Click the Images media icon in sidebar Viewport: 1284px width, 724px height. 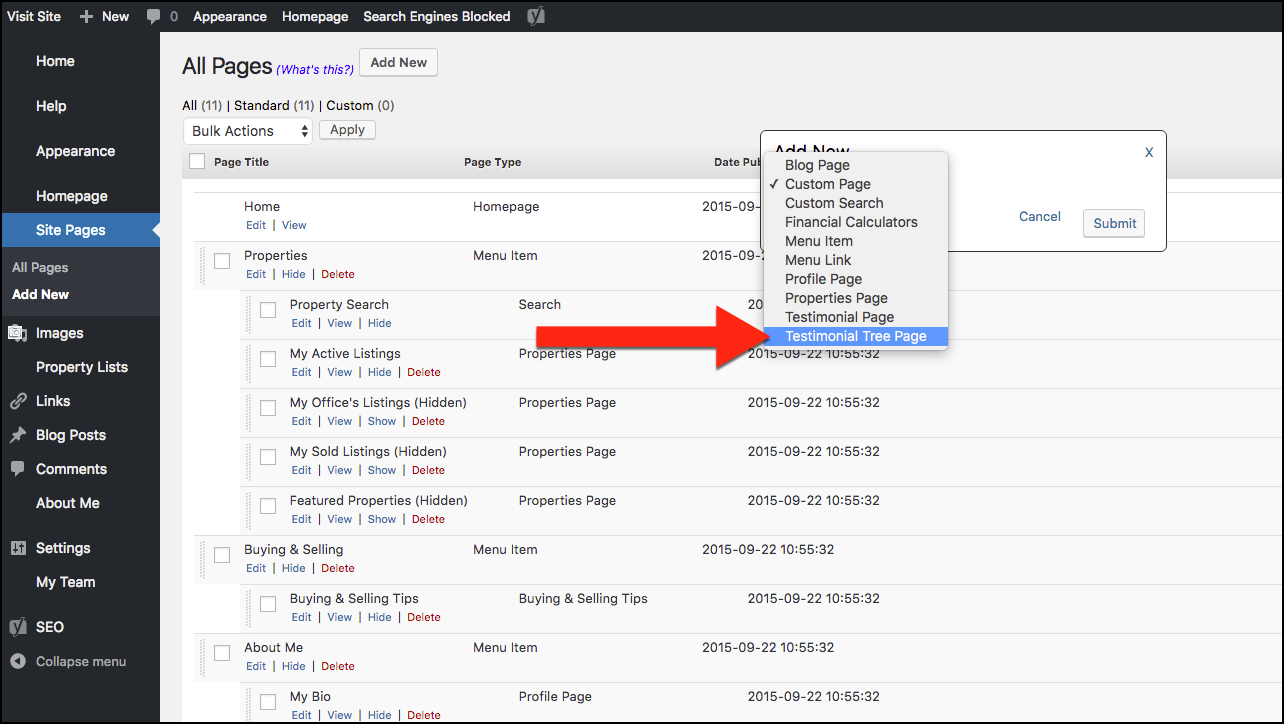[18, 333]
